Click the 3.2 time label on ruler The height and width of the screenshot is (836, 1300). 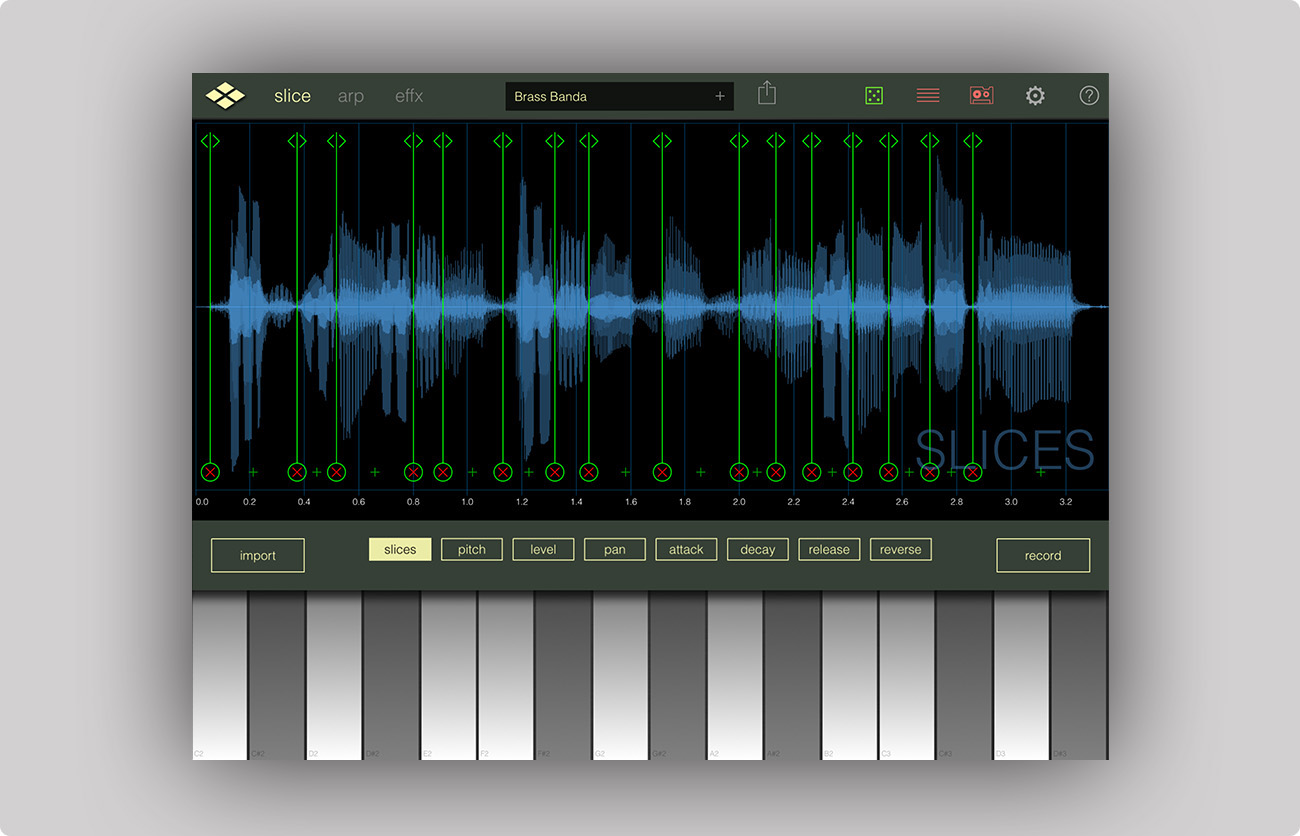tap(1065, 502)
